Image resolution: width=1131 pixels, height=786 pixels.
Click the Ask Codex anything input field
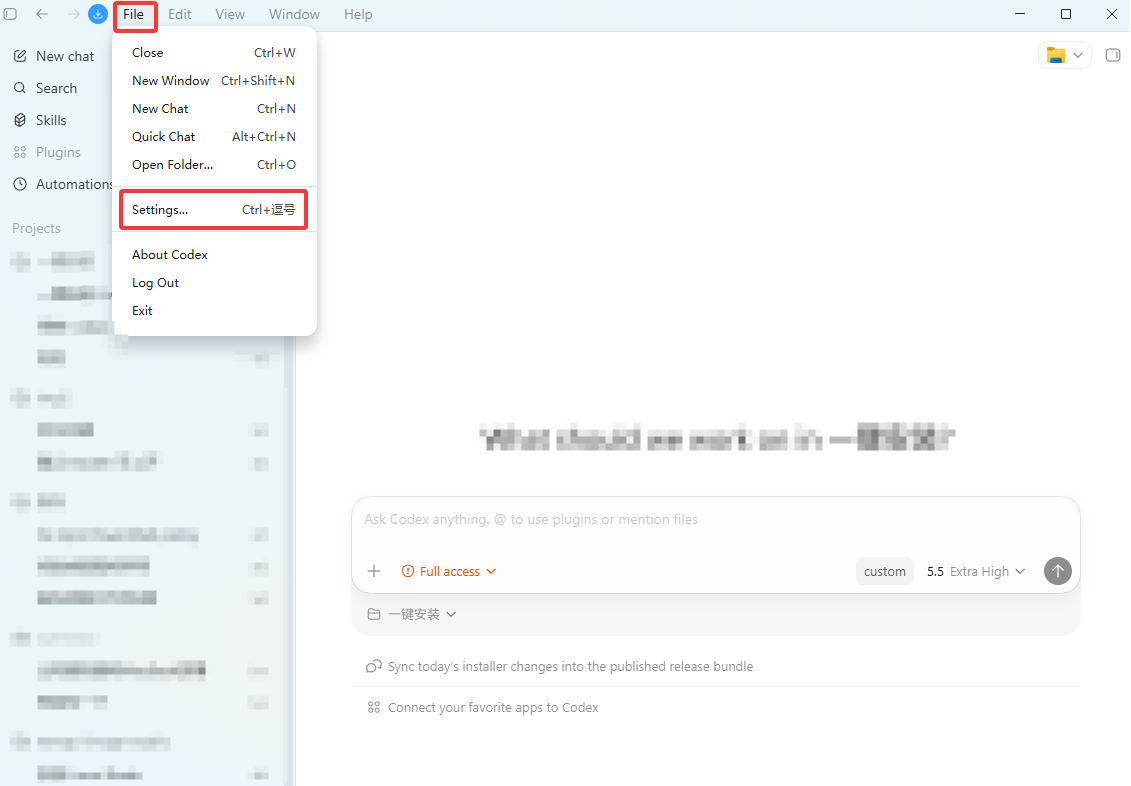pyautogui.click(x=716, y=520)
